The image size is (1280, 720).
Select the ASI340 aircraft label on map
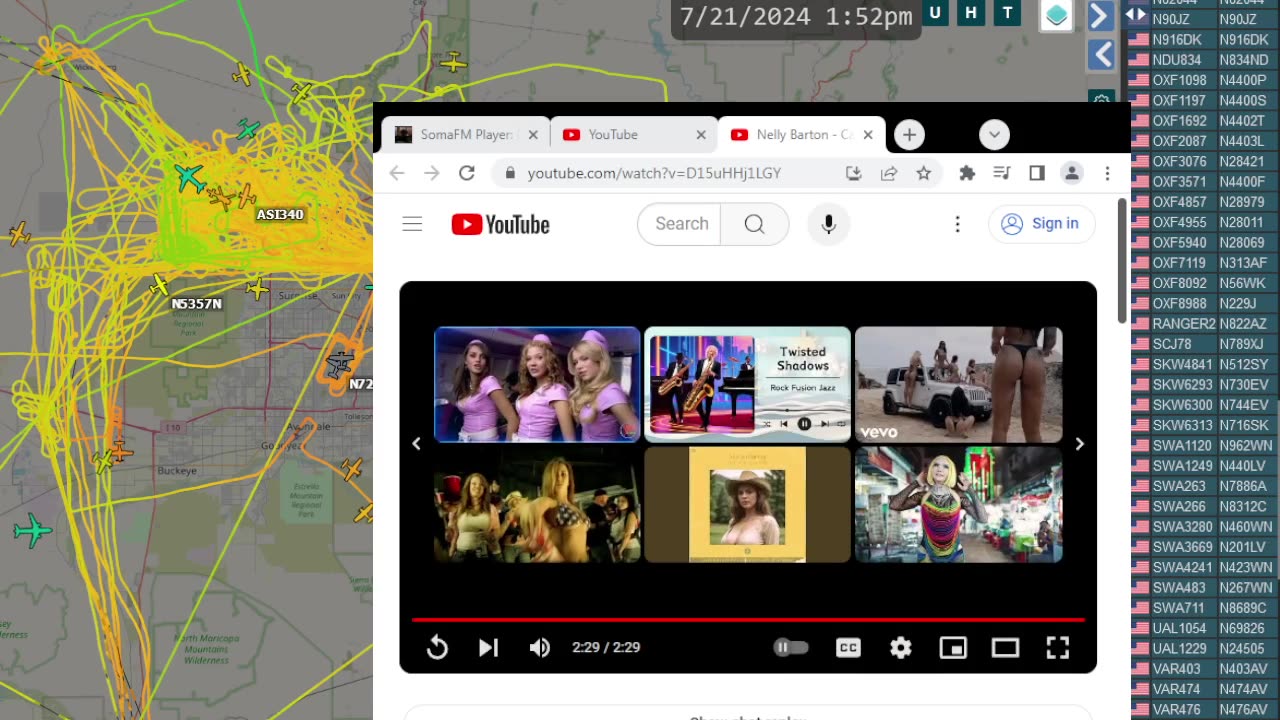tap(280, 215)
